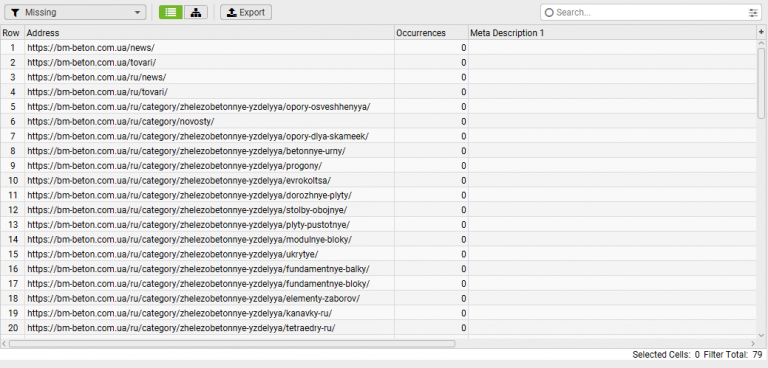Select the opory-dlya-skameek address
The image size is (768, 368).
pyautogui.click(x=198, y=136)
